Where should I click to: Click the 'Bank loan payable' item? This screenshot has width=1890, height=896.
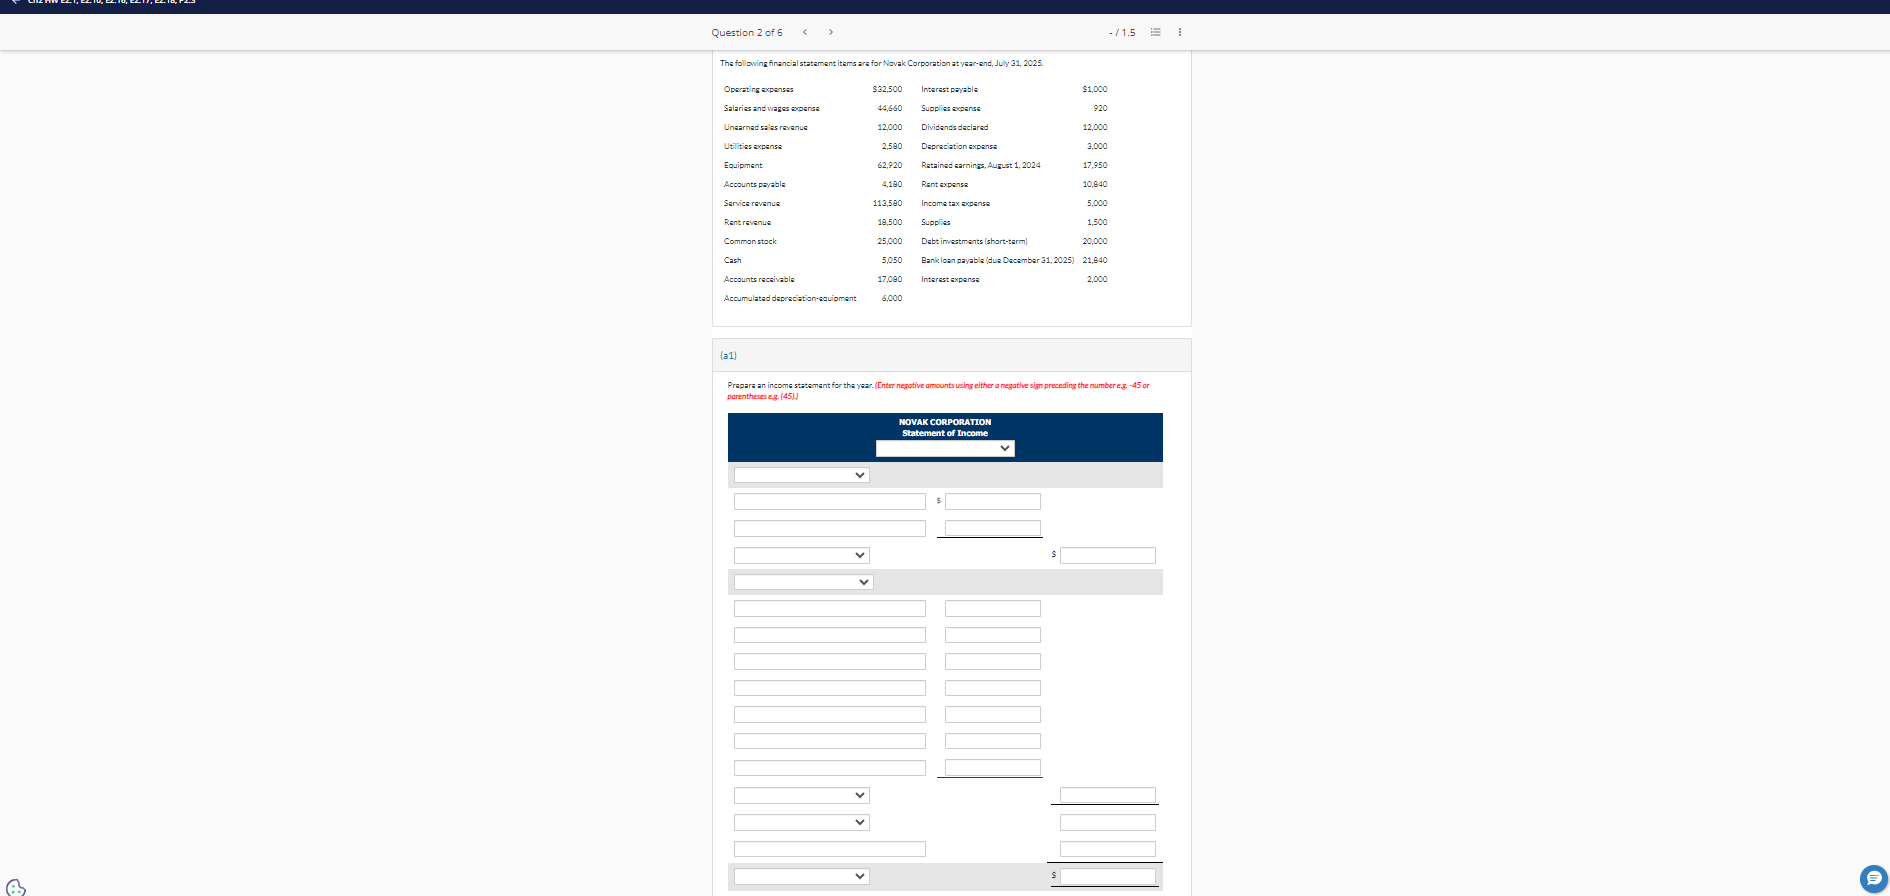click(998, 261)
